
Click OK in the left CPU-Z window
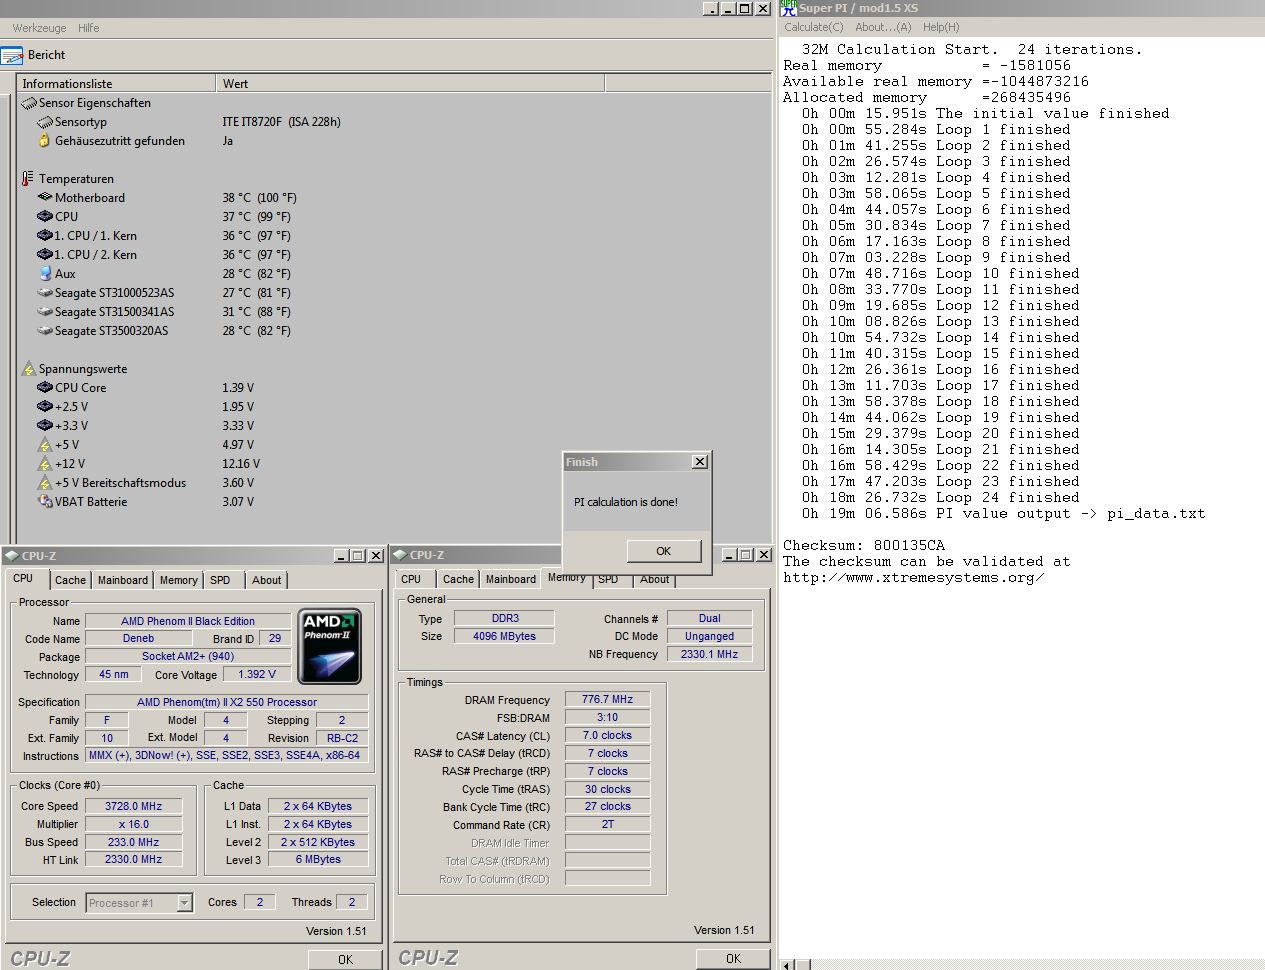(345, 959)
